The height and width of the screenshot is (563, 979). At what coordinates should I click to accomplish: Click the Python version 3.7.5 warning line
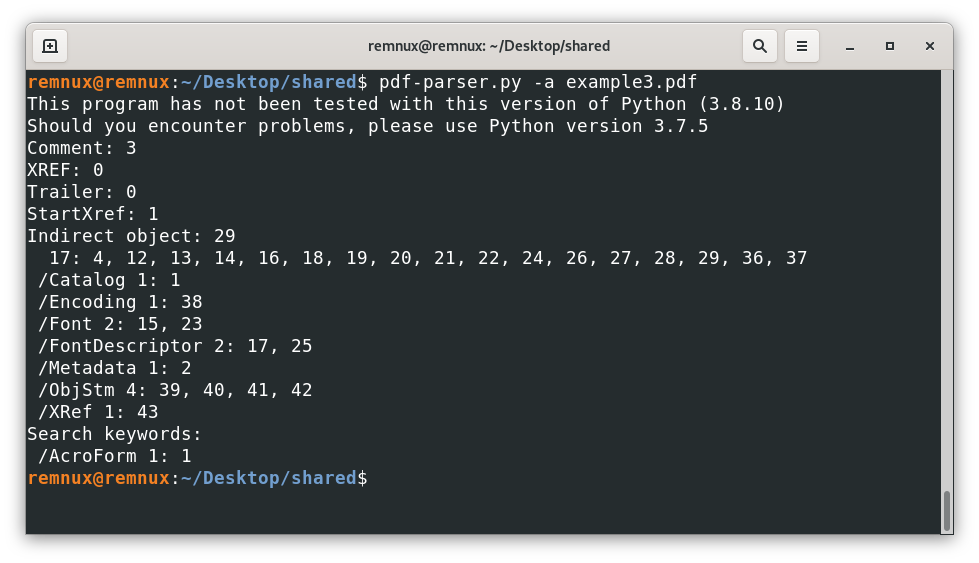(367, 126)
